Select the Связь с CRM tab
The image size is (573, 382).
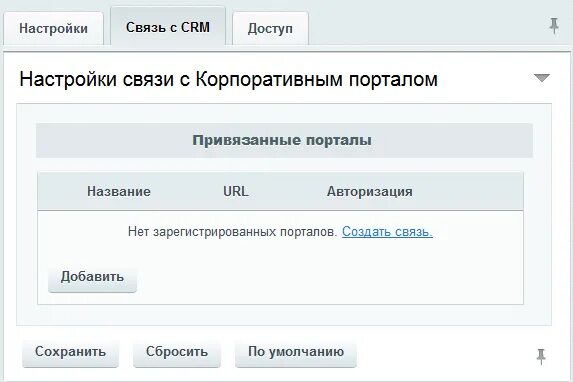coord(168,27)
